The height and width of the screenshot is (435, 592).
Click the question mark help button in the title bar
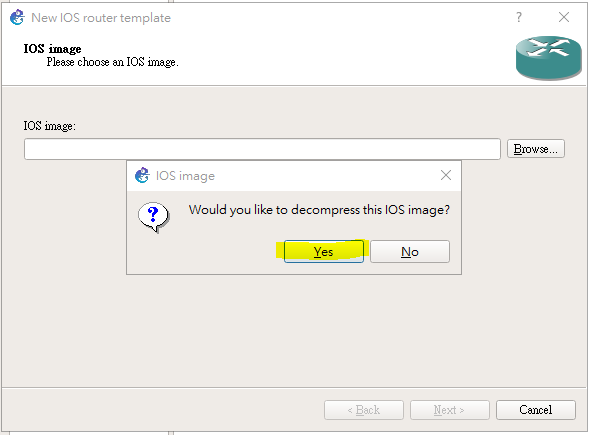519,17
